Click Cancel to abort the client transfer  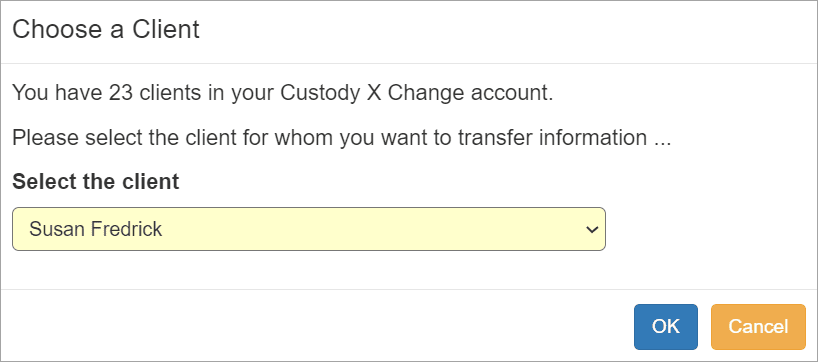758,327
